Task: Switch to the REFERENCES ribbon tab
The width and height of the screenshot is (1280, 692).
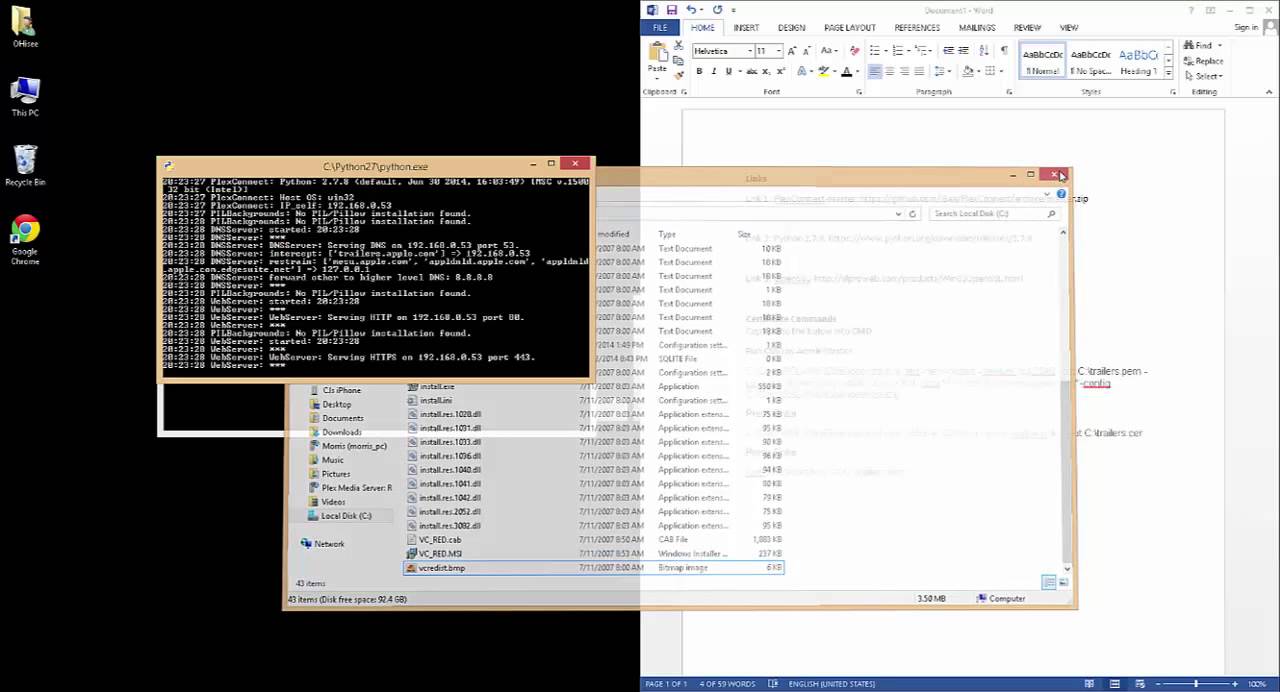Action: click(x=917, y=28)
